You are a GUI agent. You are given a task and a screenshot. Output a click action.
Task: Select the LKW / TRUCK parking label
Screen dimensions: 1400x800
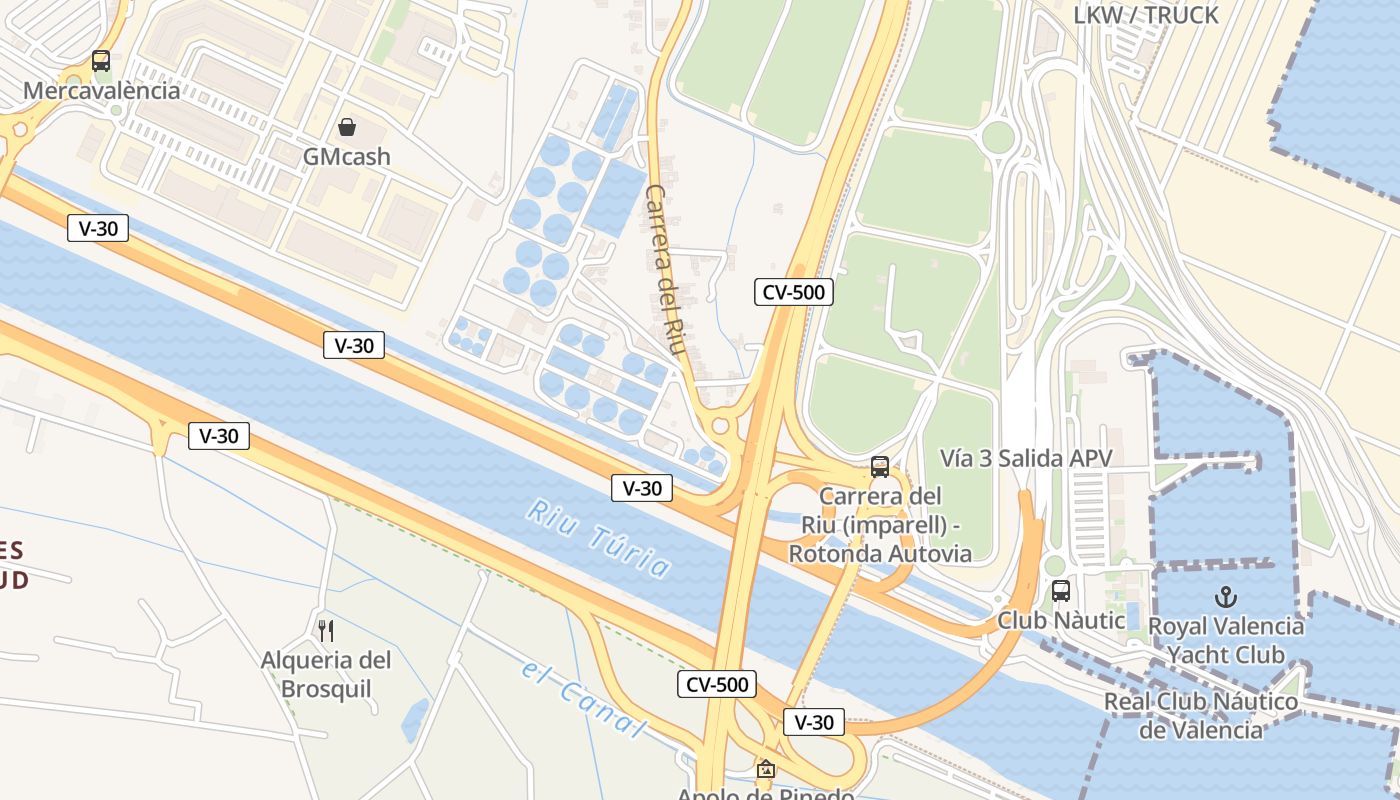[x=1146, y=15]
